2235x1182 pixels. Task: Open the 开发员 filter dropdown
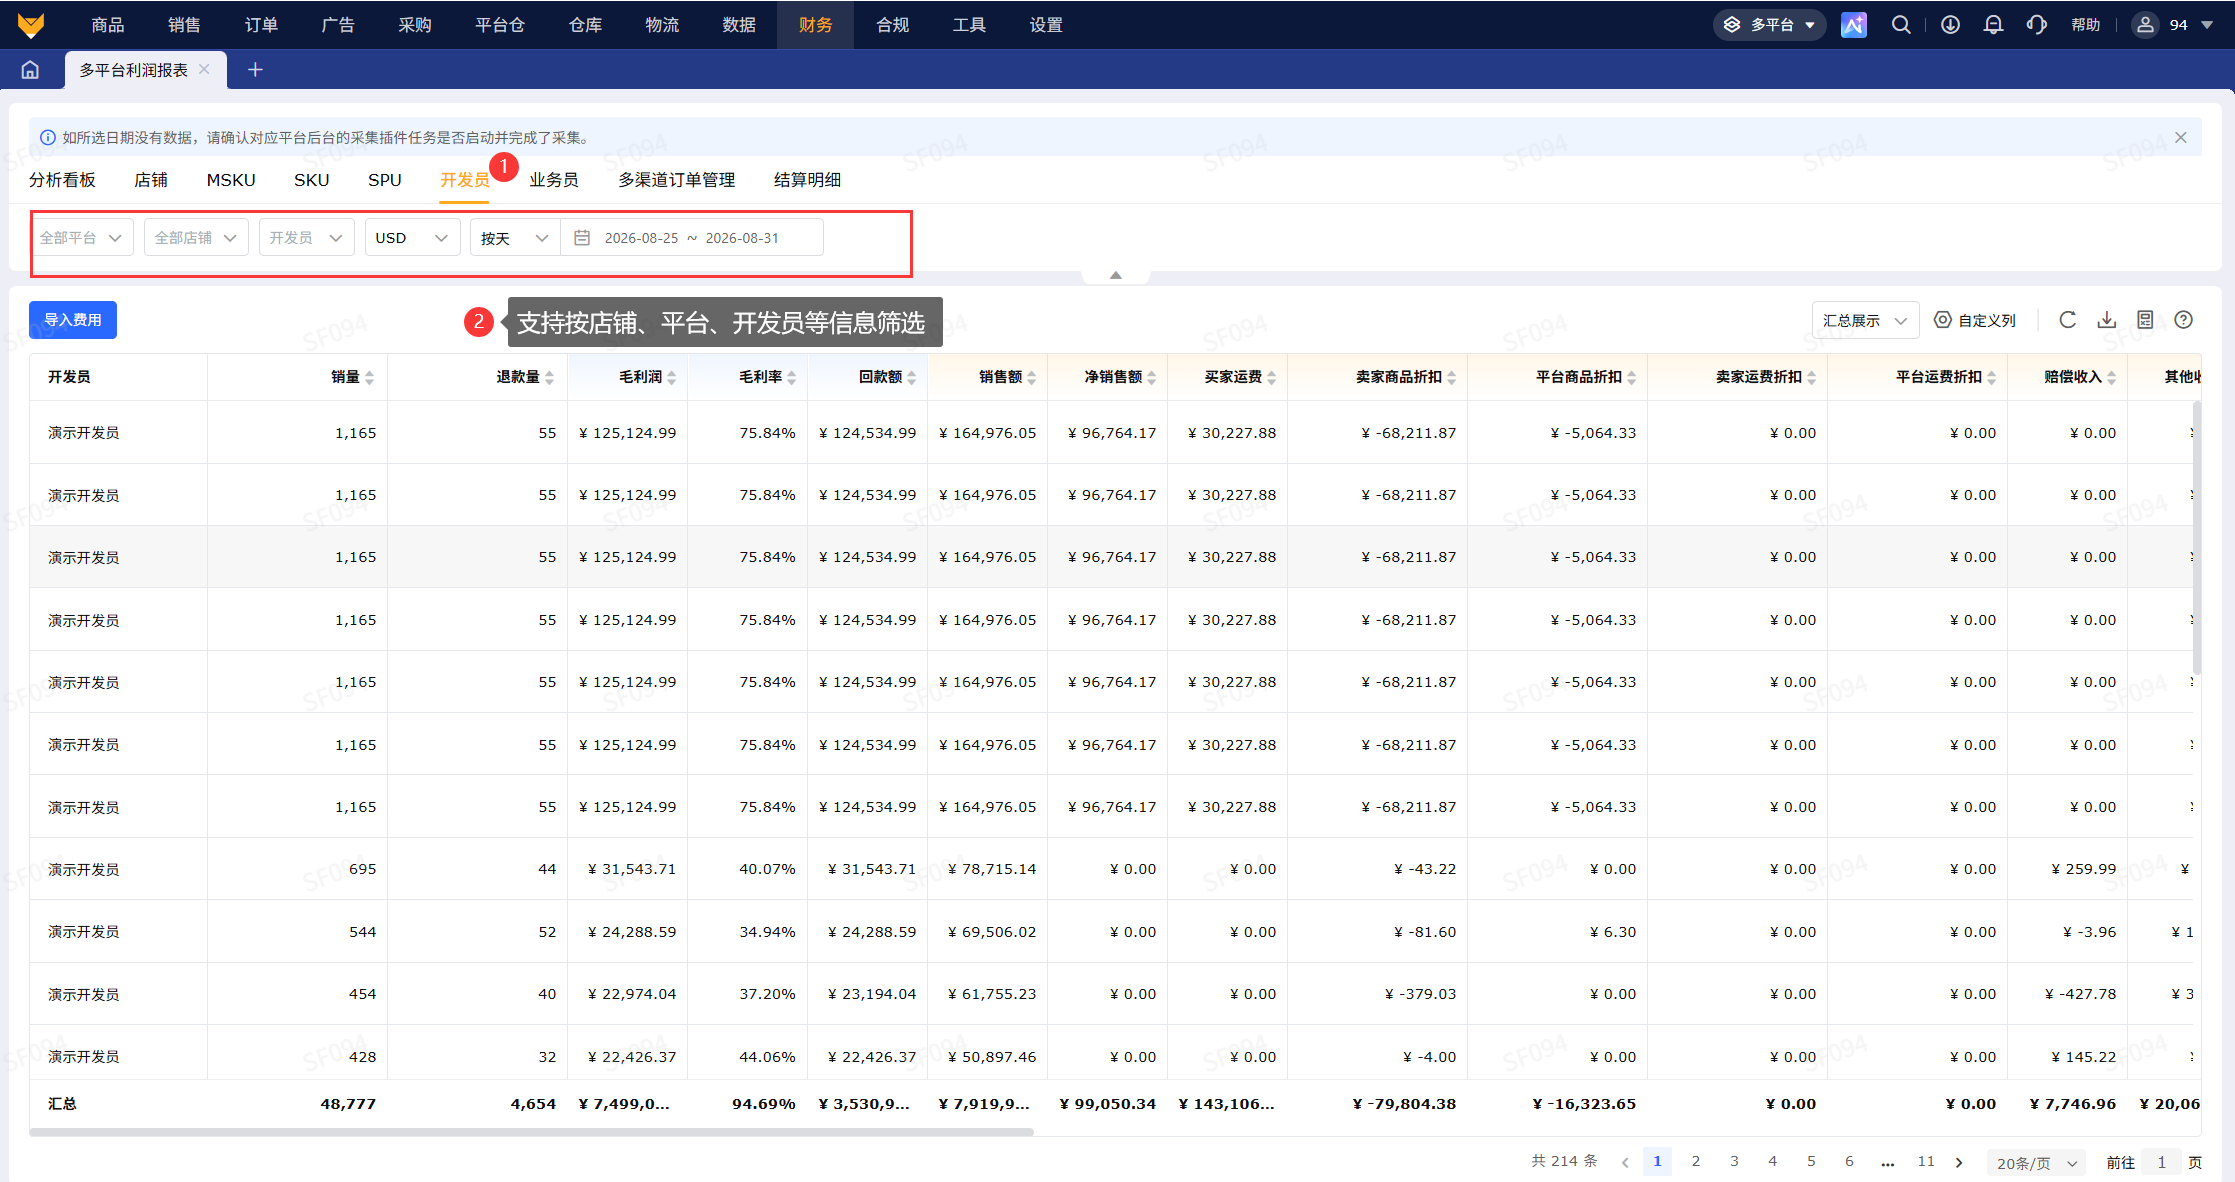pos(306,238)
